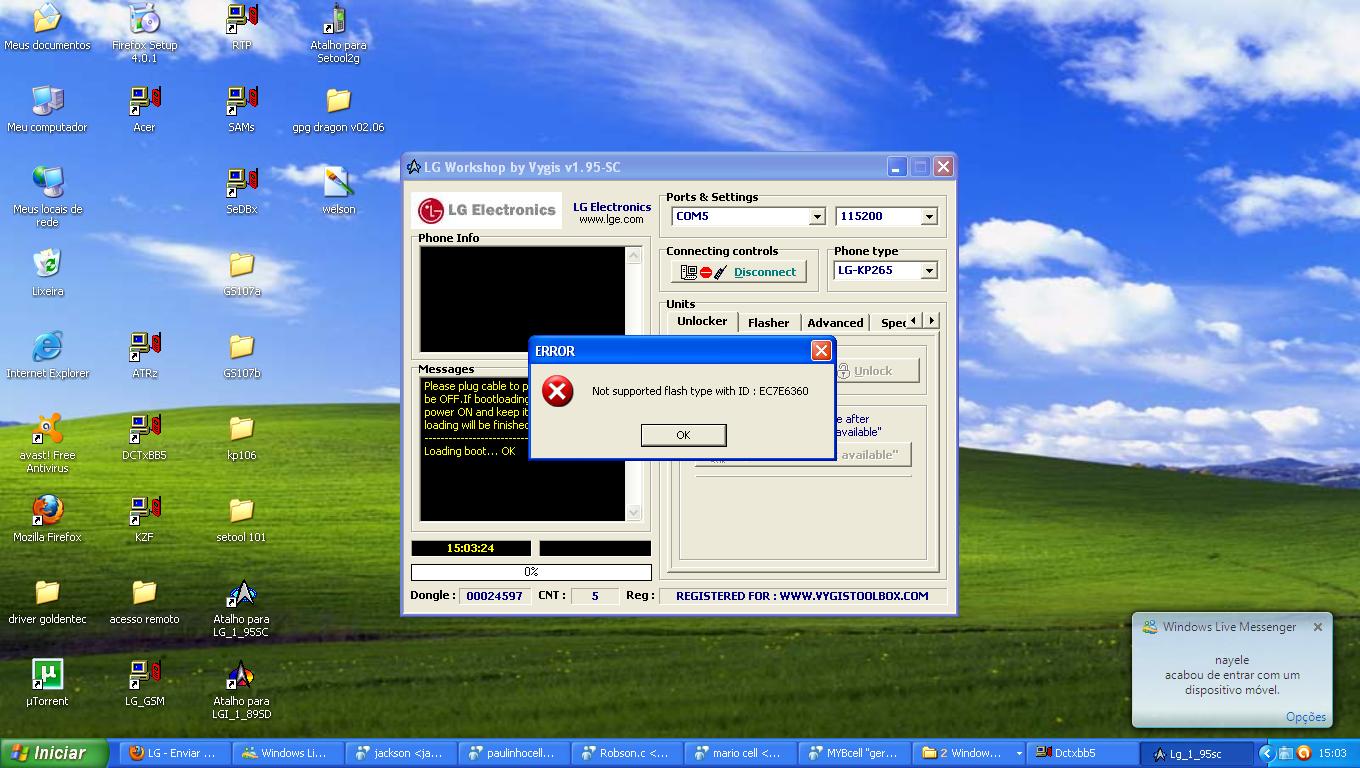Viewport: 1360px width, 768px height.
Task: Click Opções in Messenger notification
Action: click(x=1306, y=717)
